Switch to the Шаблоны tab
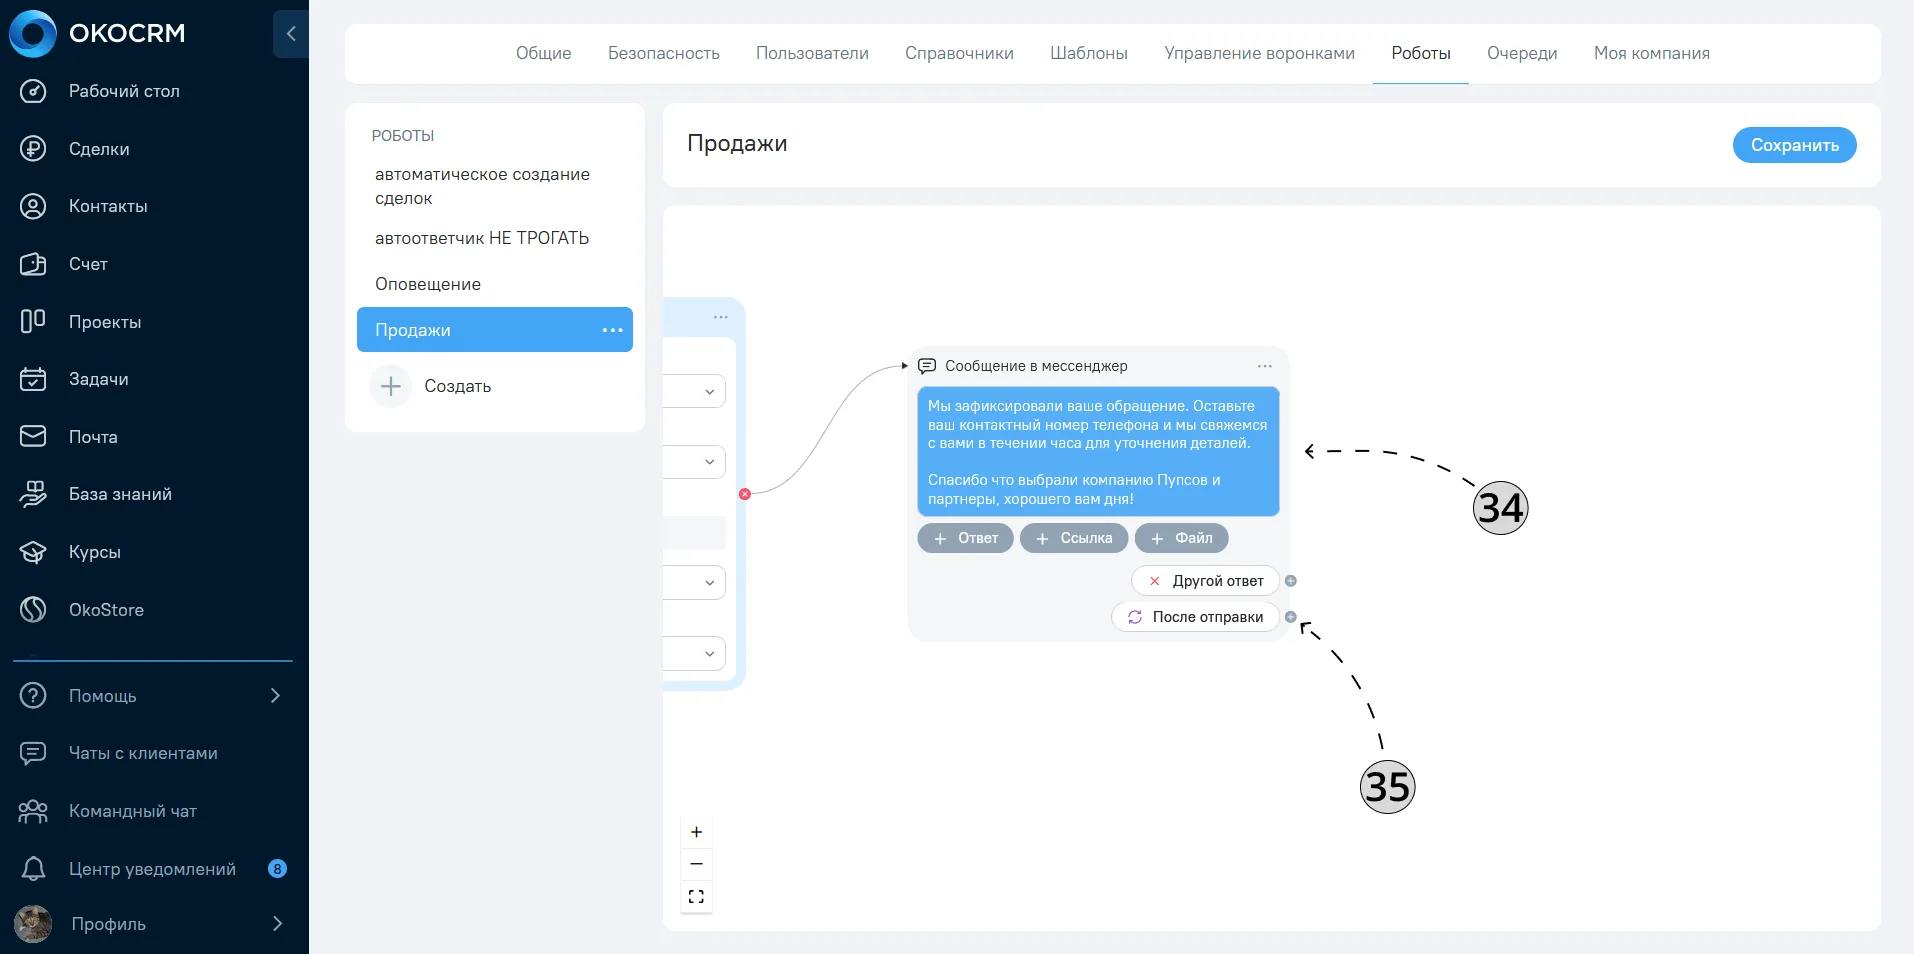This screenshot has height=954, width=1914. pos(1089,53)
